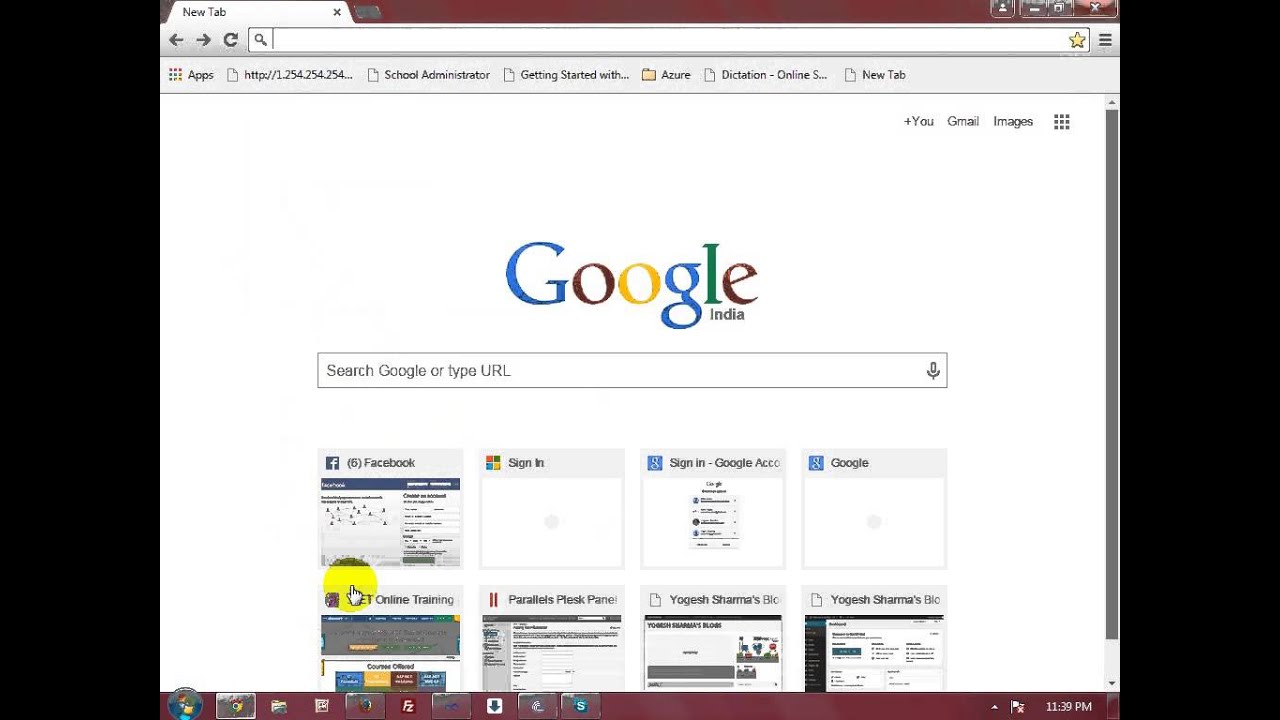Click the Search Google or type URL box

632,371
